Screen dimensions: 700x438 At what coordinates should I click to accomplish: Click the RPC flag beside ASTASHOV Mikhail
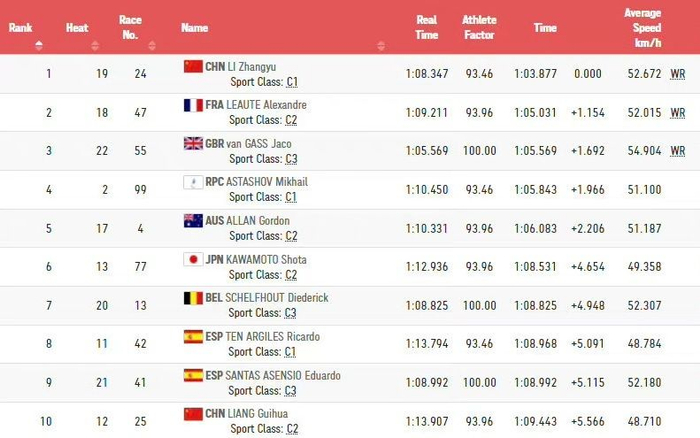pos(193,182)
